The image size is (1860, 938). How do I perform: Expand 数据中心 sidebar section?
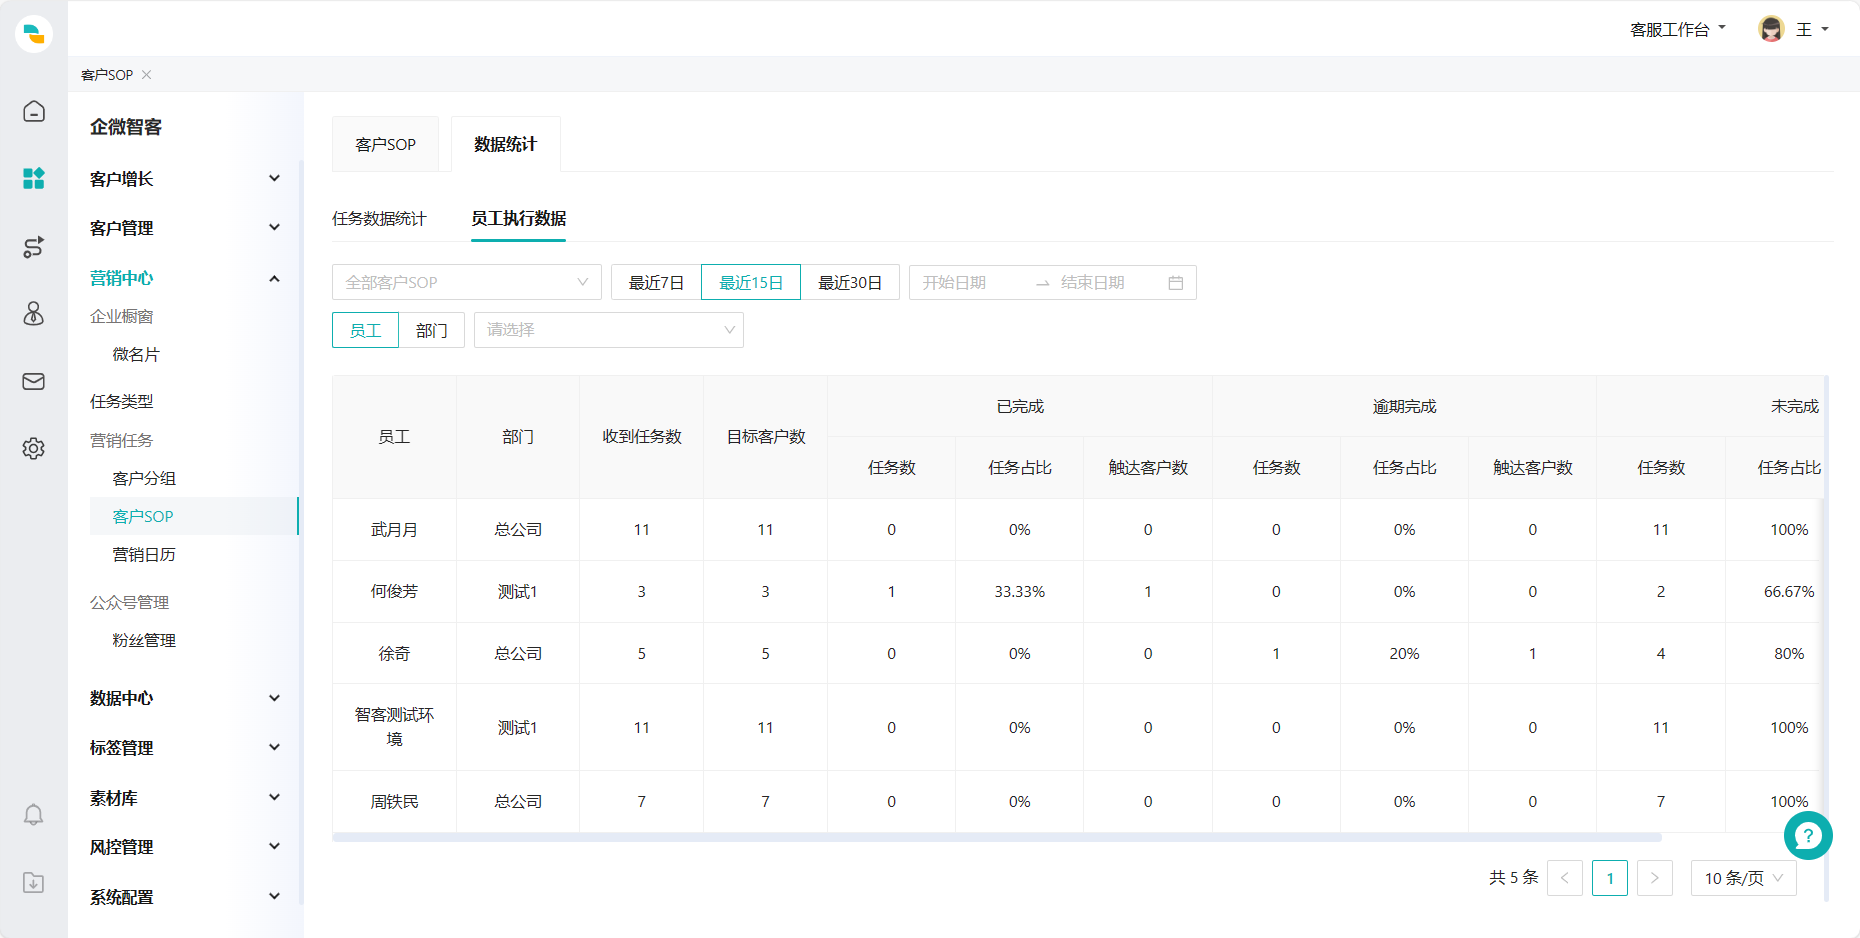point(185,698)
